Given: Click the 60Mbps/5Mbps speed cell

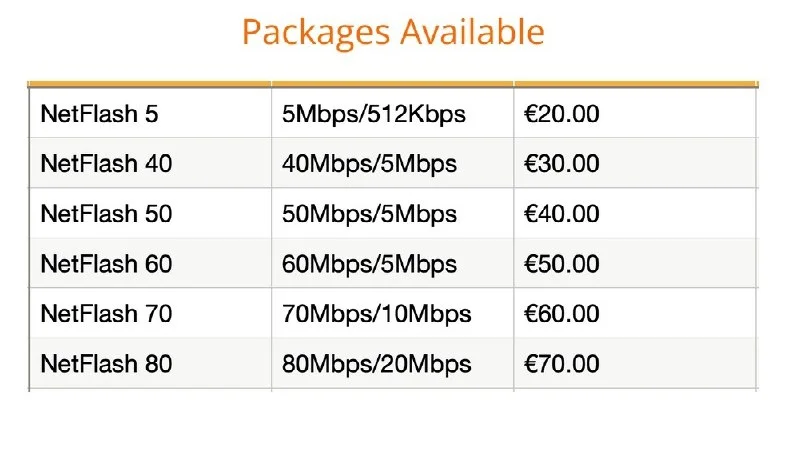Looking at the screenshot, I should [369, 264].
